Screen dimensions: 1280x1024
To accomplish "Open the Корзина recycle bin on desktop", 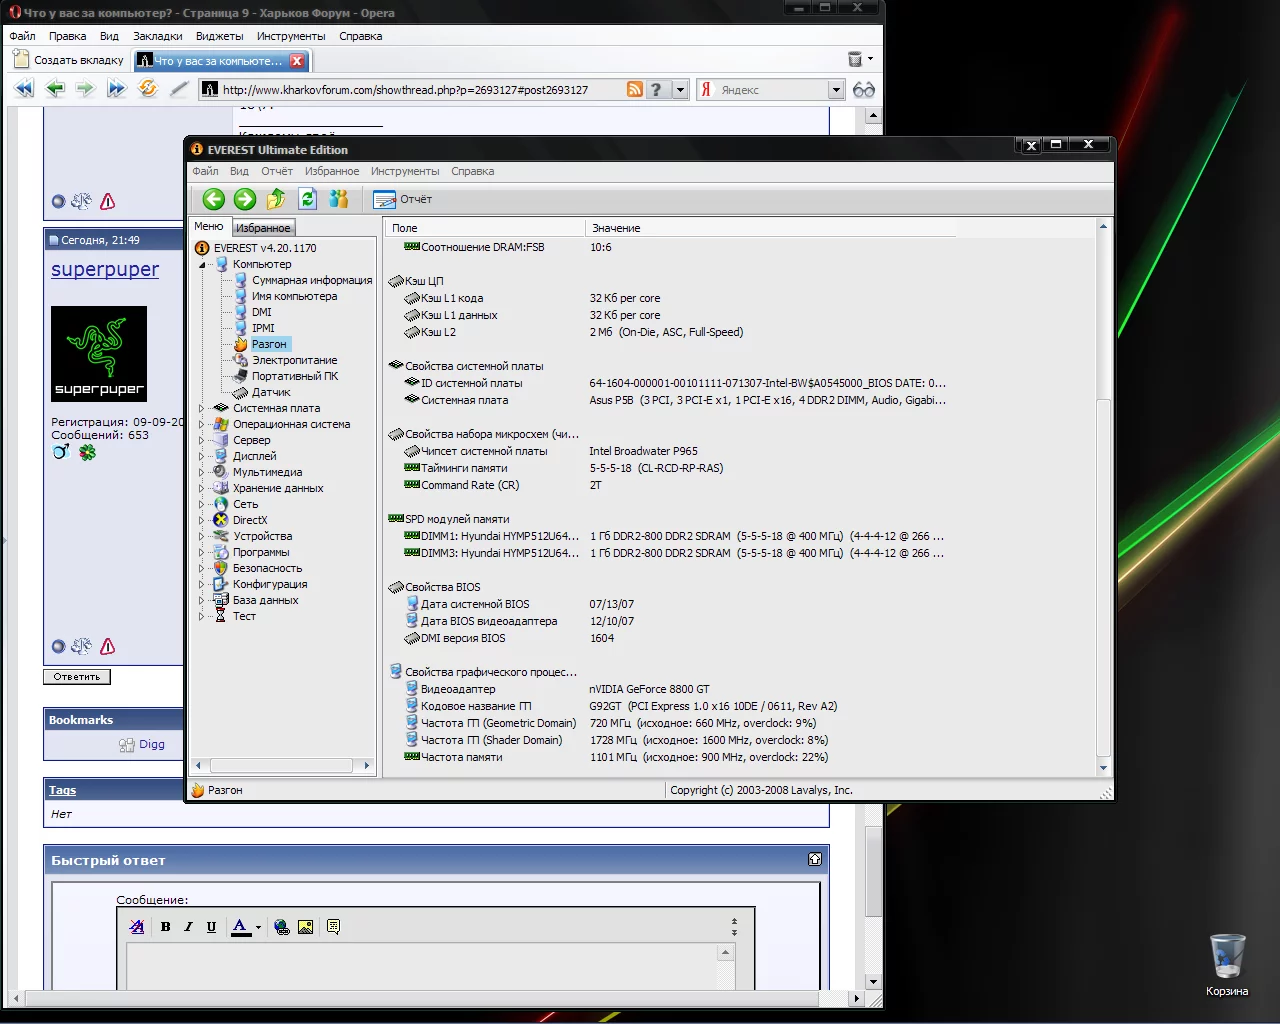I will 1227,964.
